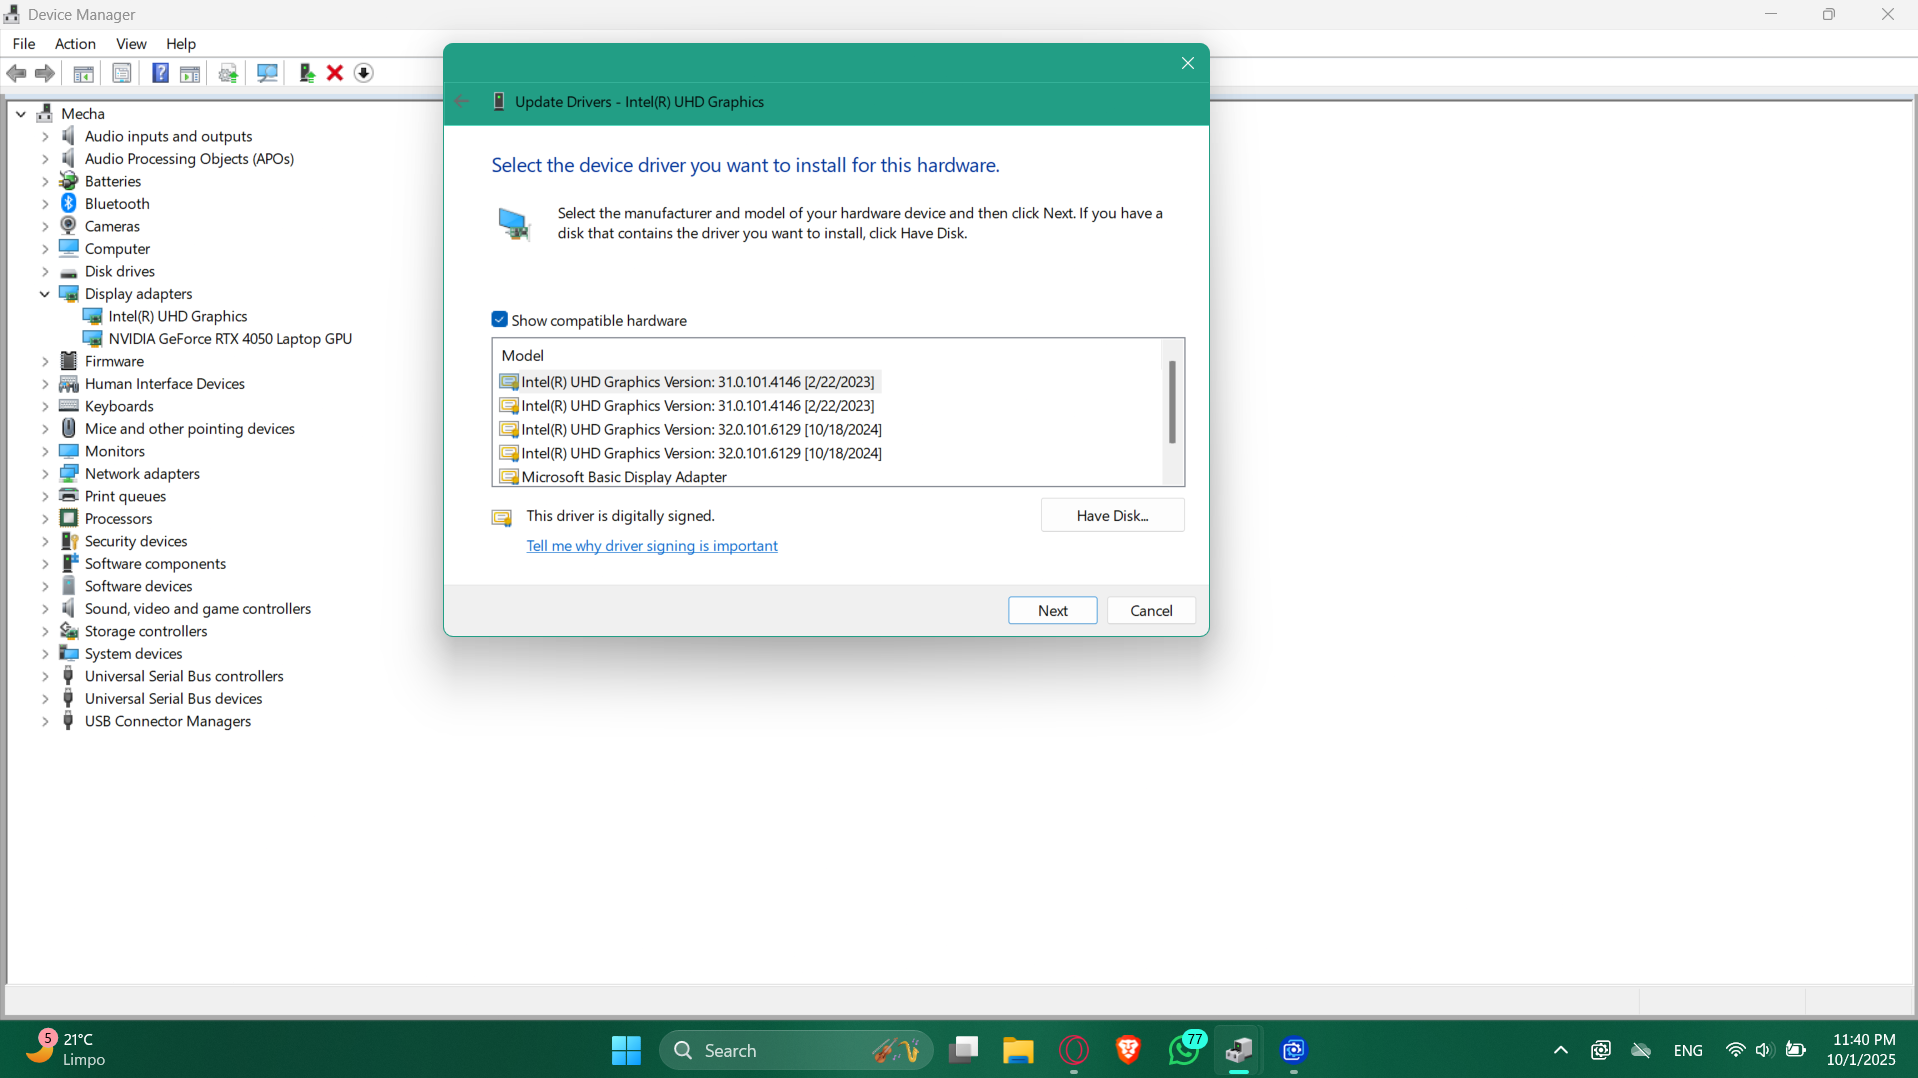Select Microsoft Basic Display Adapter model
This screenshot has height=1078, width=1918.
pyautogui.click(x=624, y=477)
